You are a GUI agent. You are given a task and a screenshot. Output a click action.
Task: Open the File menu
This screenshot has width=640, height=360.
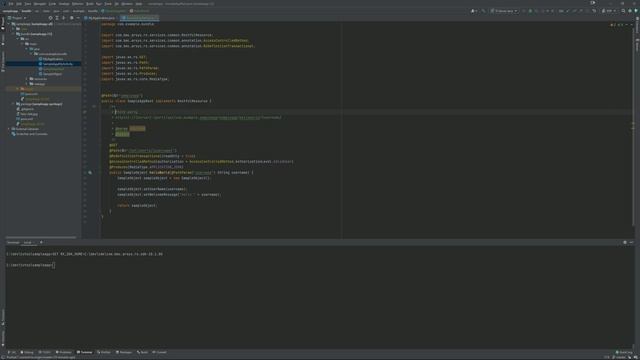pos(11,4)
